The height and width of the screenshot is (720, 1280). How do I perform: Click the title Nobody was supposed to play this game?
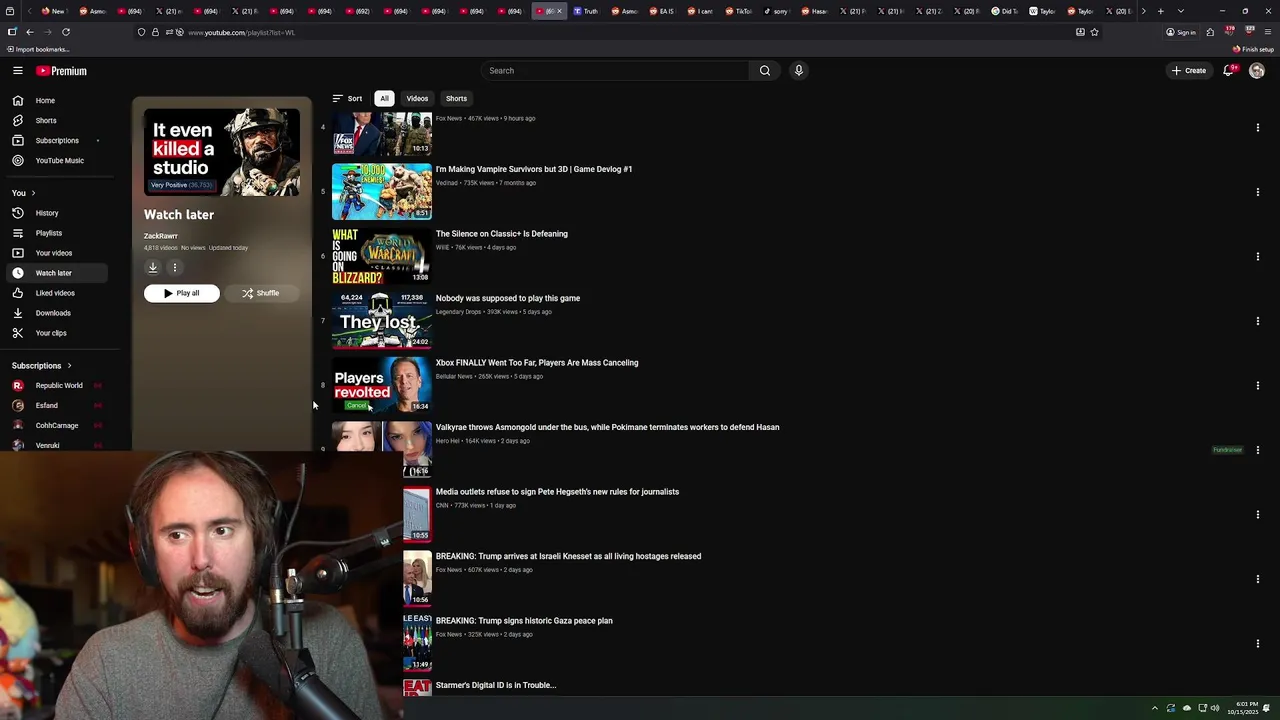click(508, 298)
